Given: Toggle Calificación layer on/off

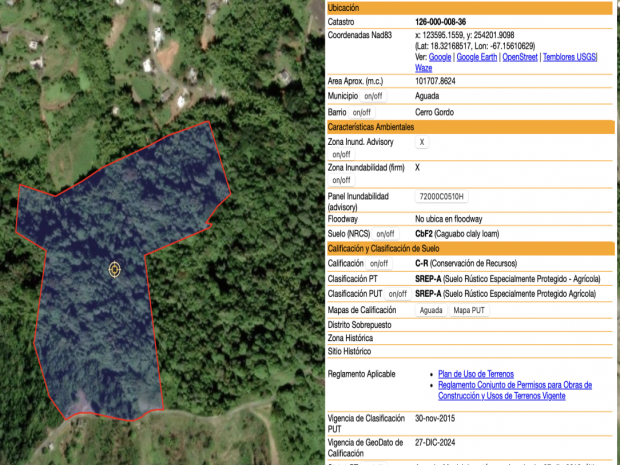Looking at the screenshot, I should point(379,264).
